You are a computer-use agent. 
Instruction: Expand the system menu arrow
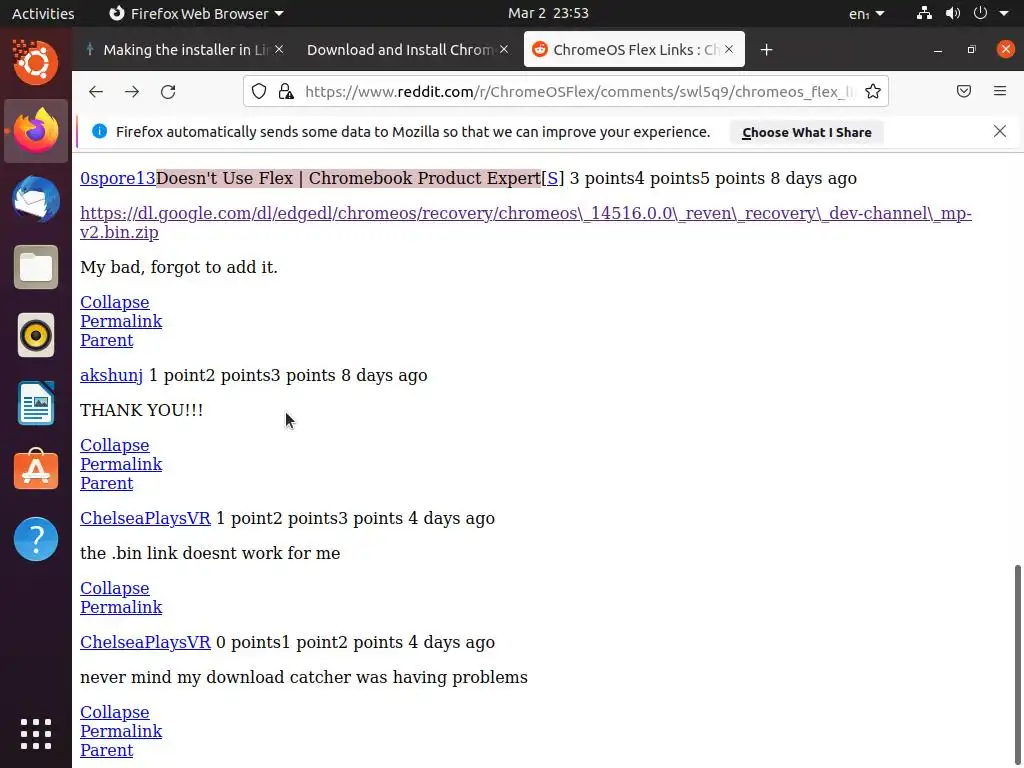1004,13
